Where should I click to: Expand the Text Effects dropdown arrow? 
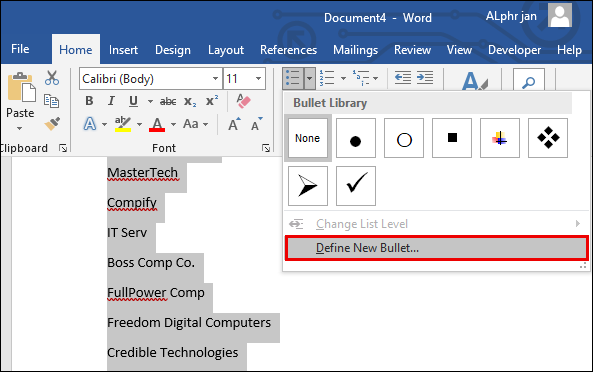[x=104, y=124]
